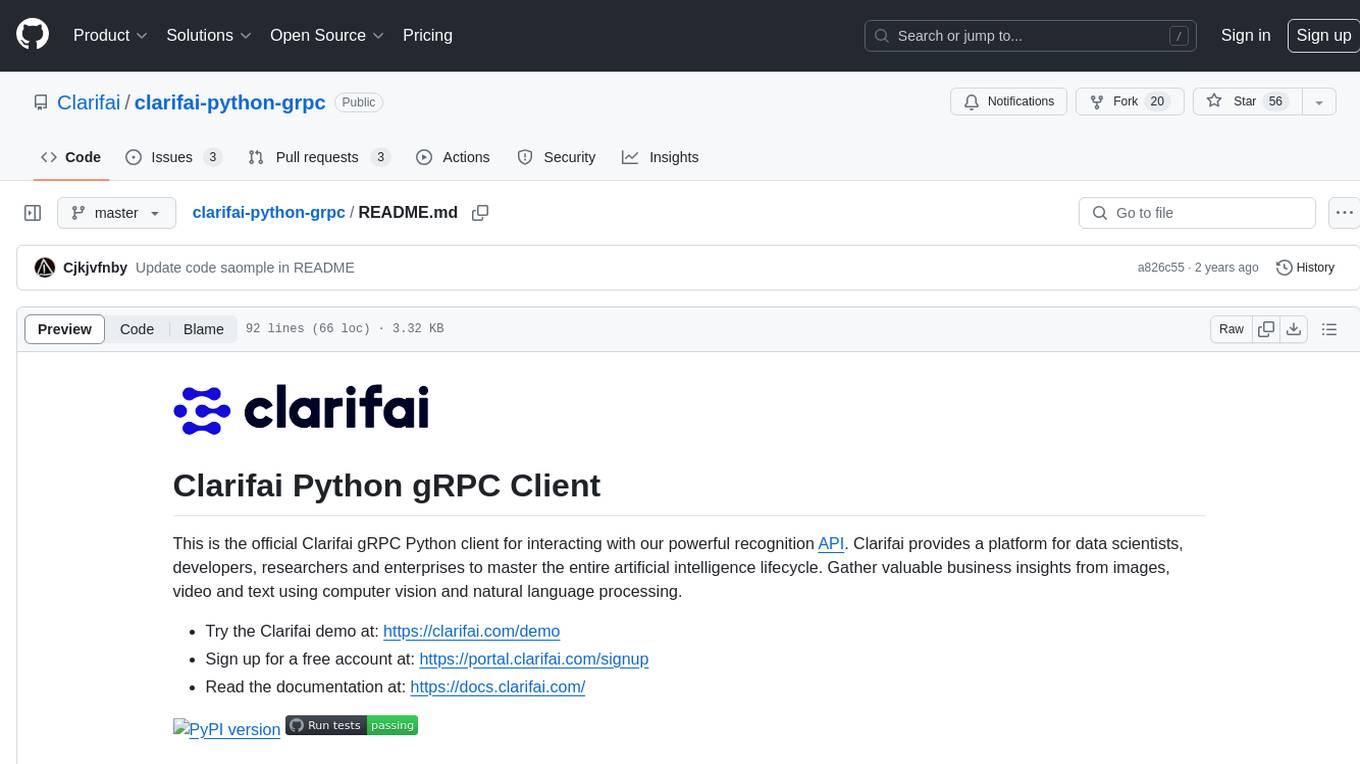Viewport: 1360px width, 764px height.
Task: Open the https://portal.clarifai.com/signup link
Action: (x=534, y=659)
